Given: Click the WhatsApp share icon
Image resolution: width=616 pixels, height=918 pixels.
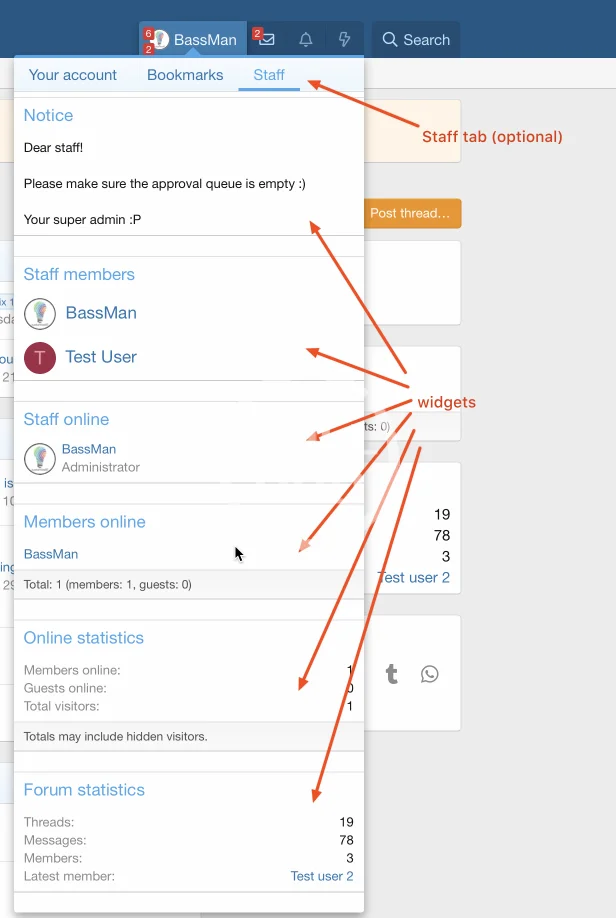Looking at the screenshot, I should tap(429, 674).
